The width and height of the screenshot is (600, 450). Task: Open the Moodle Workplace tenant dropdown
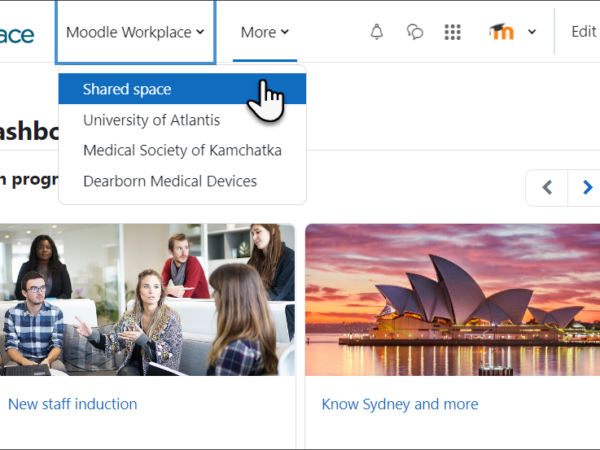135,32
